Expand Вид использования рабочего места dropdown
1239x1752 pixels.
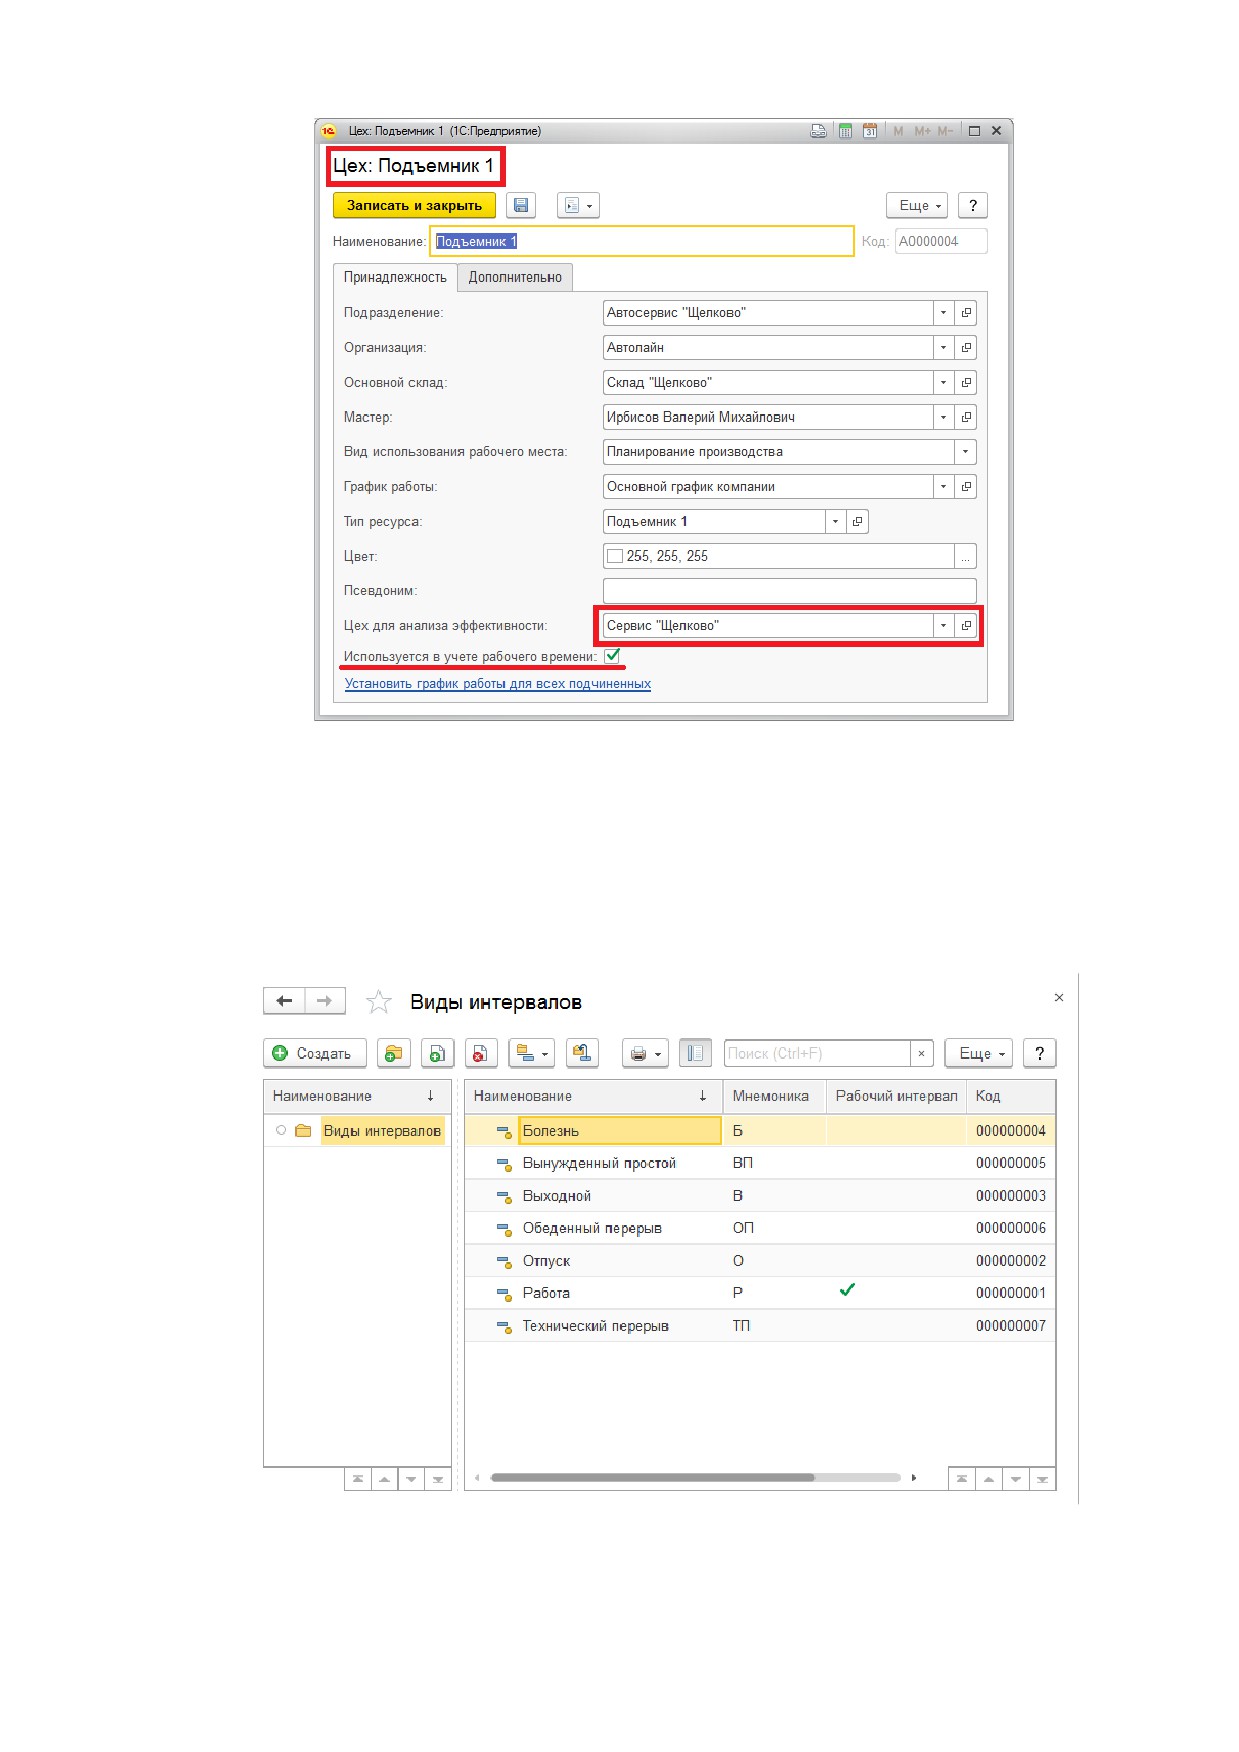(965, 452)
